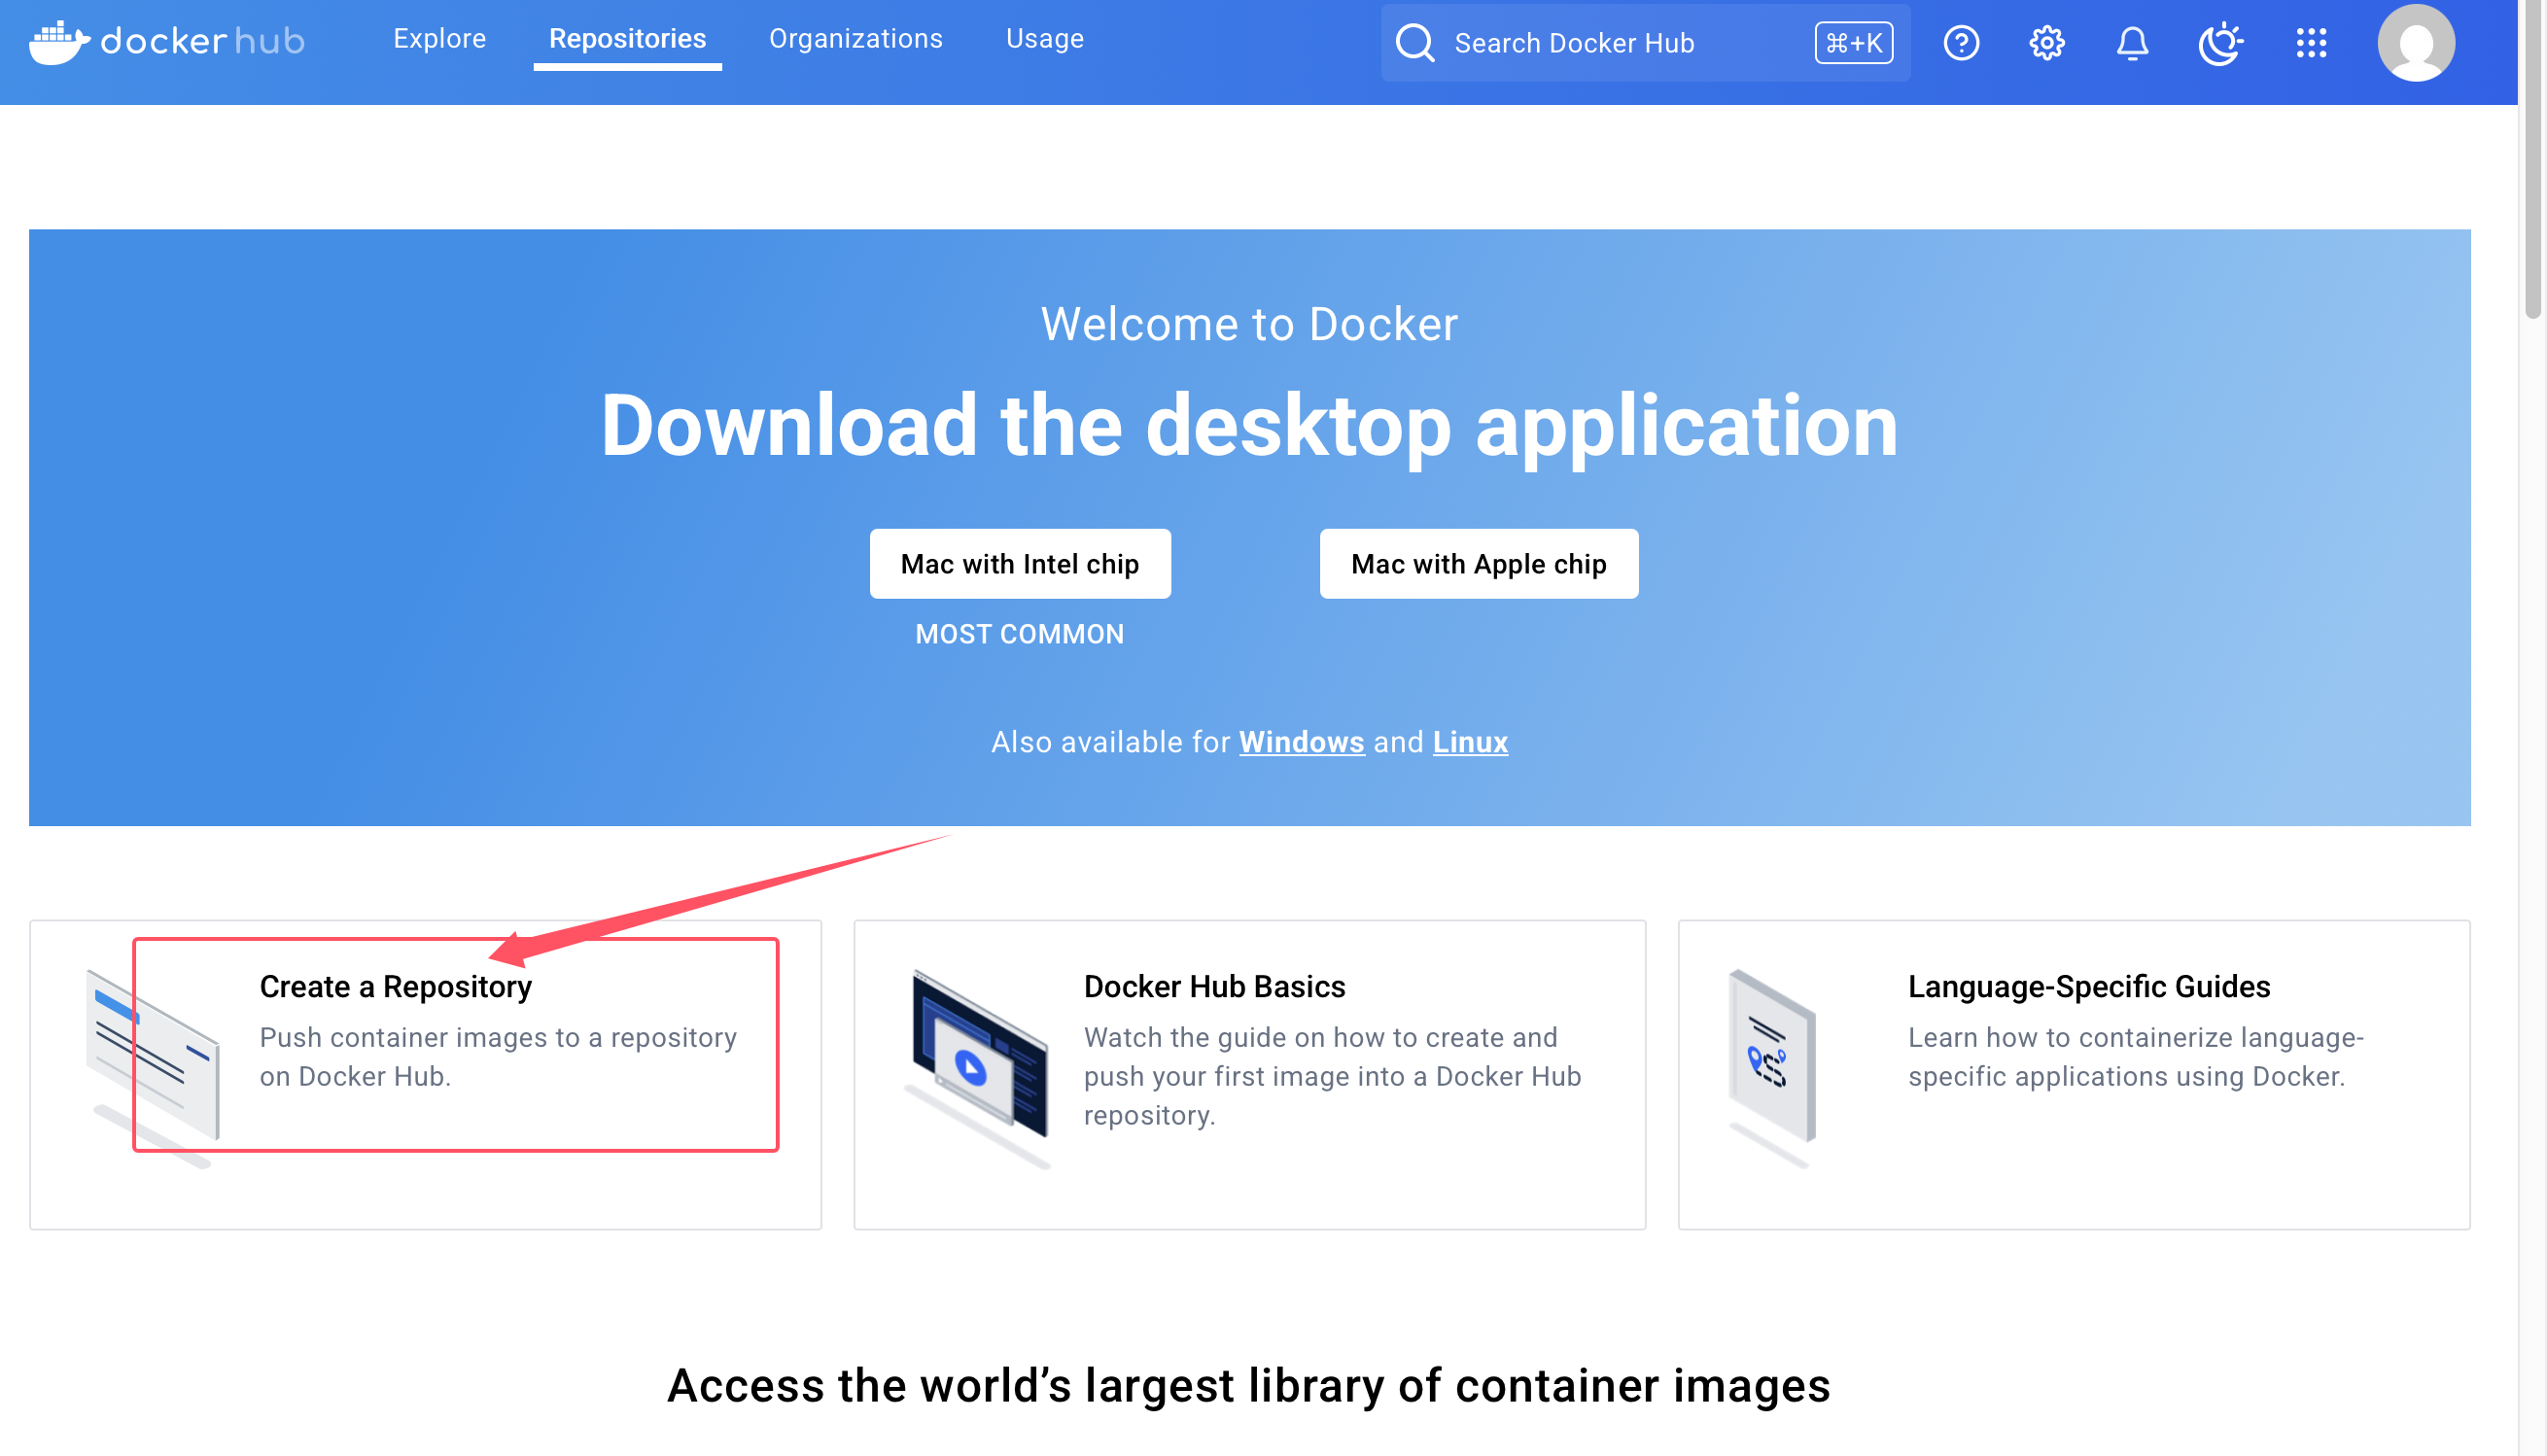Follow the Linux download link
Image resolution: width=2547 pixels, height=1456 pixels.
coord(1469,742)
